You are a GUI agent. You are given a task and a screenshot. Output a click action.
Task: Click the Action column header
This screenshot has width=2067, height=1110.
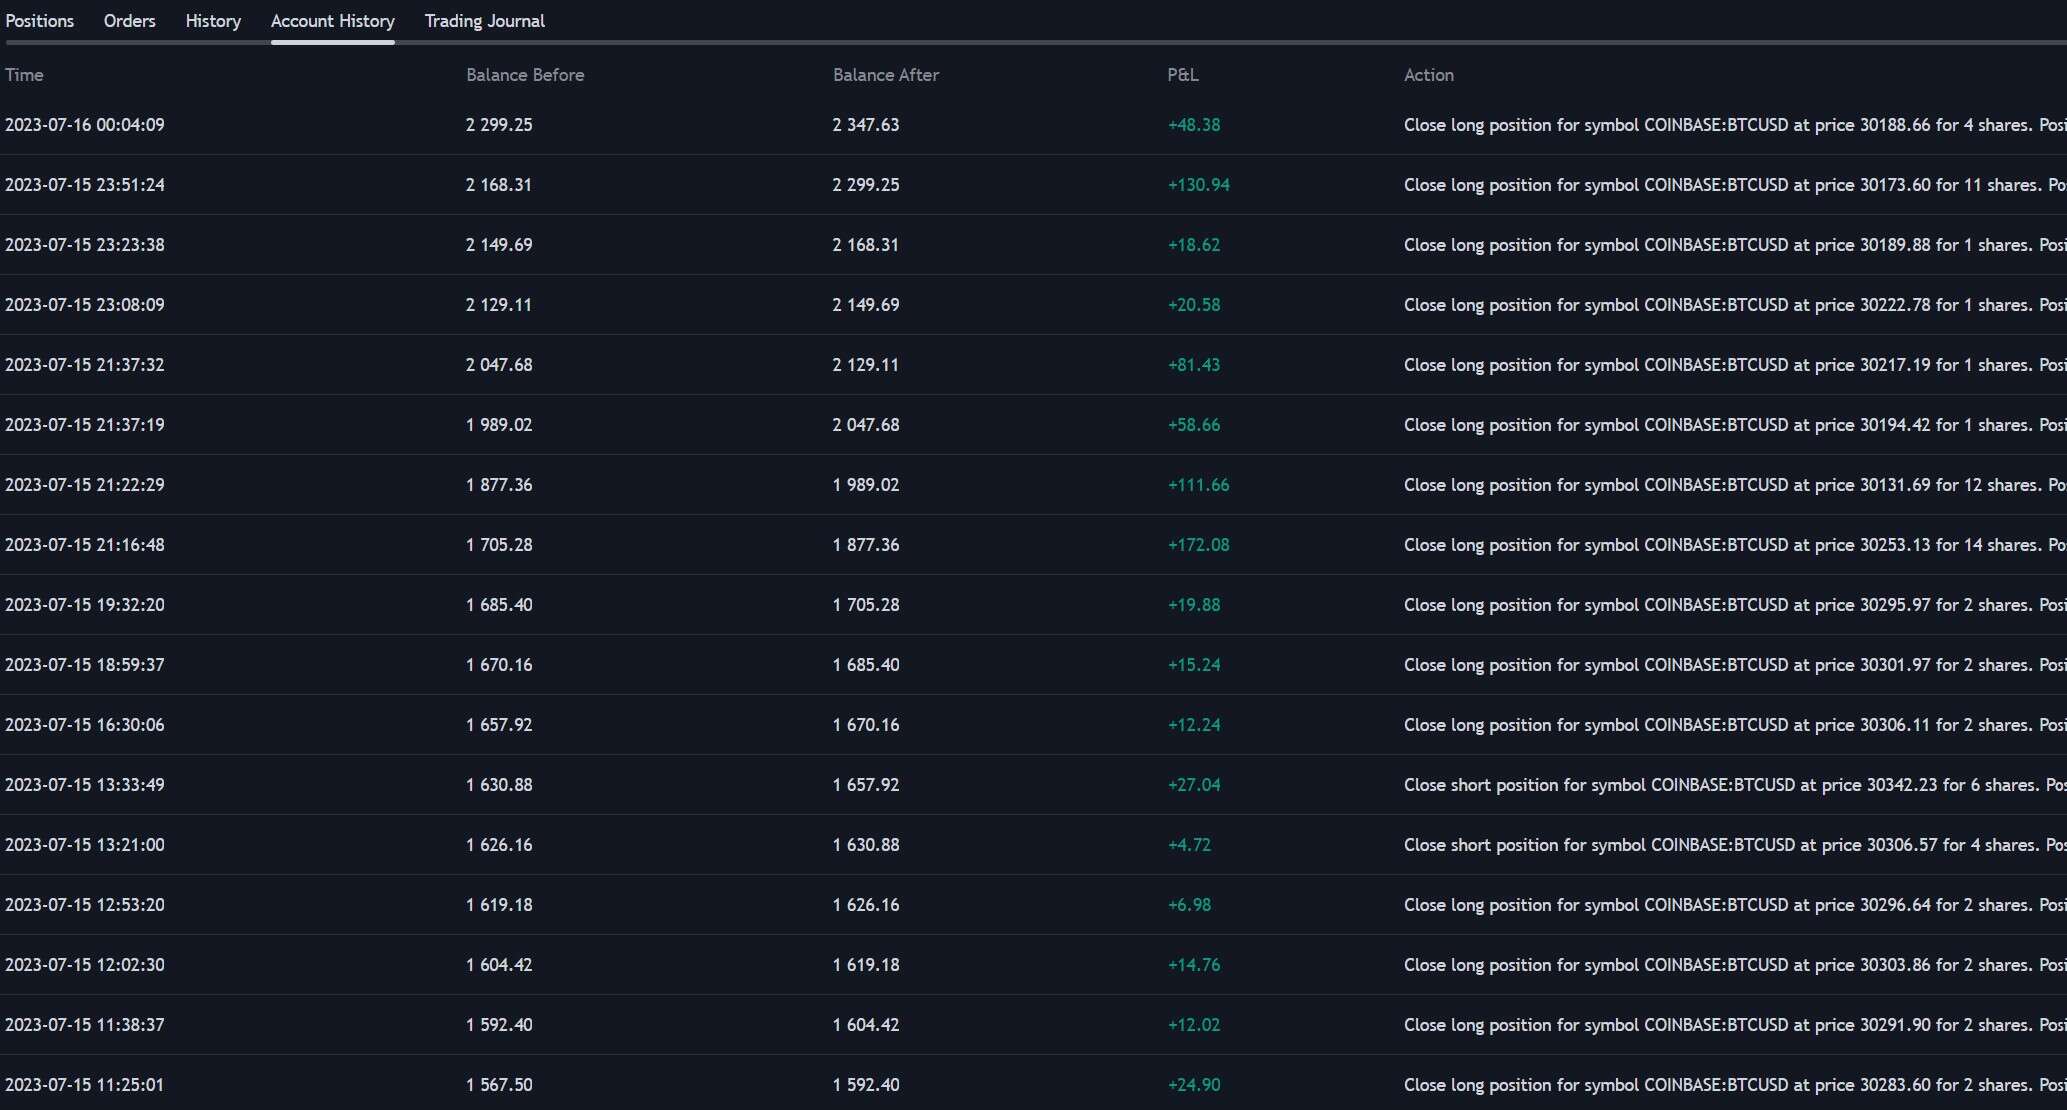tap(1428, 75)
